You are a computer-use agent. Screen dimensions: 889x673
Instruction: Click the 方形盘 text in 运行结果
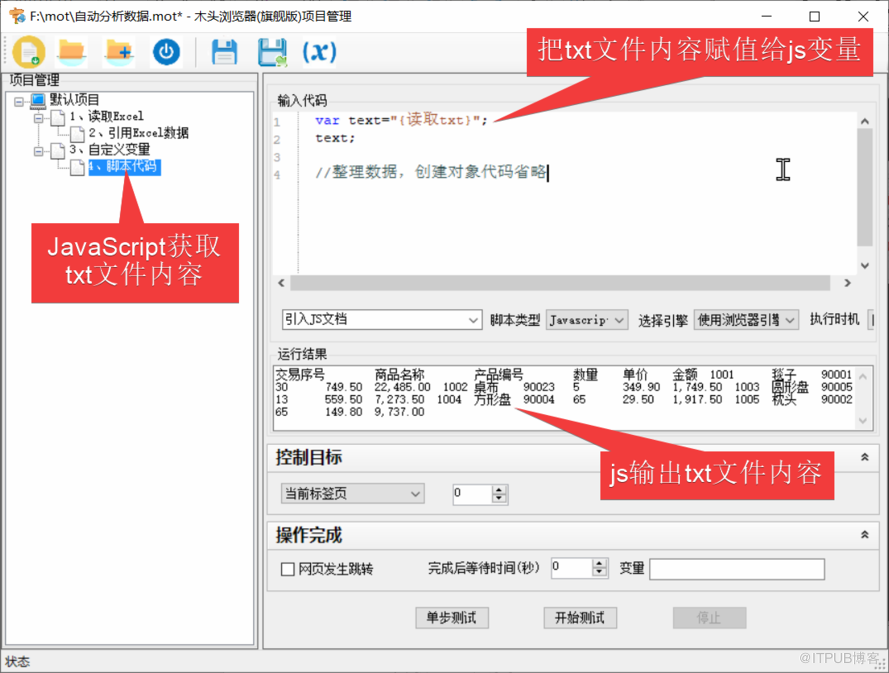click(492, 400)
